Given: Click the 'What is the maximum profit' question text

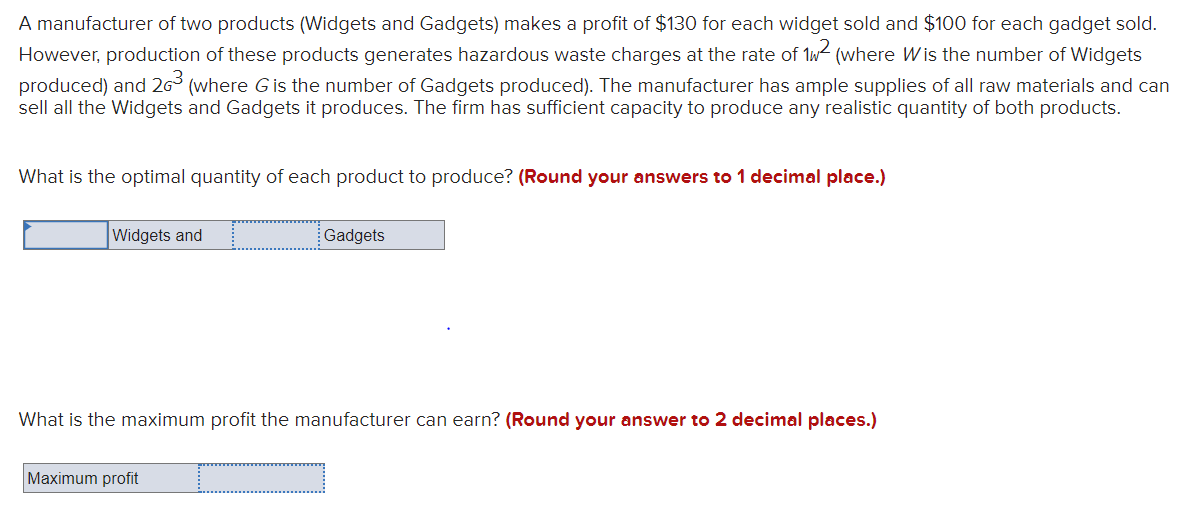Looking at the screenshot, I should click(x=259, y=420).
